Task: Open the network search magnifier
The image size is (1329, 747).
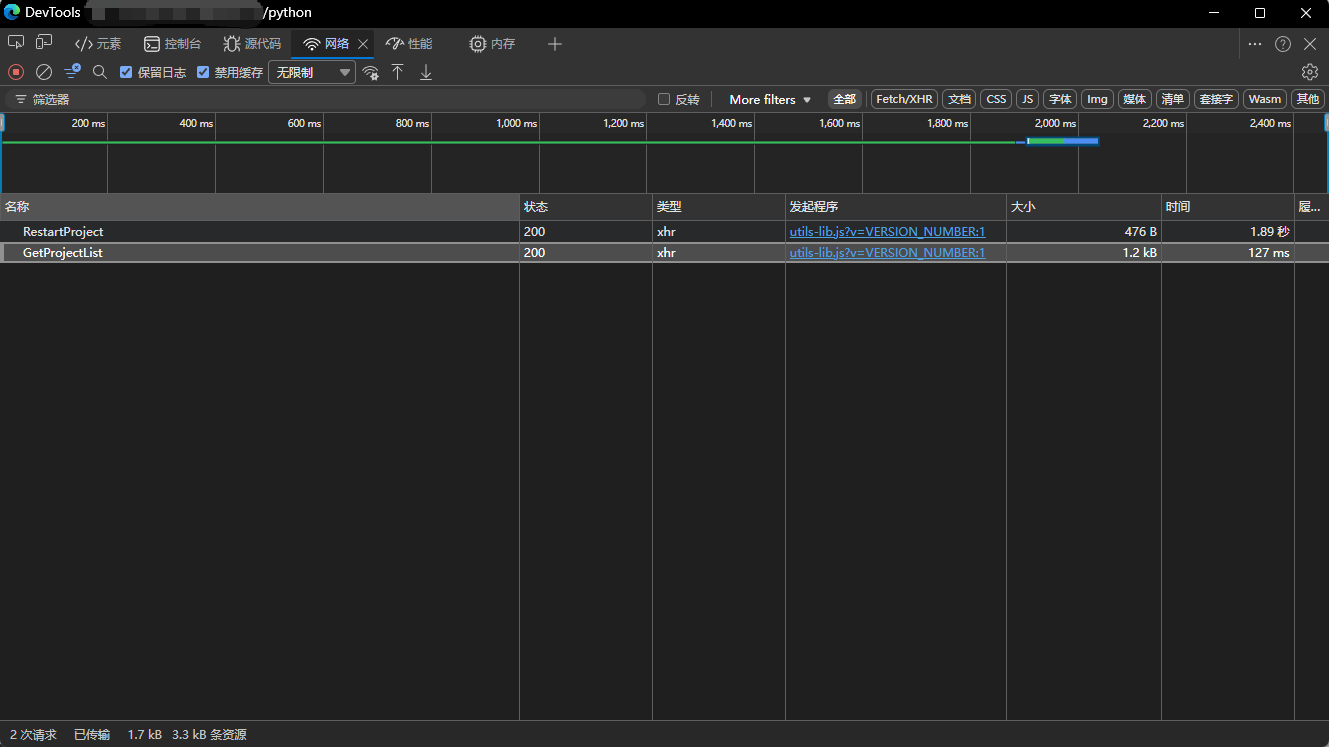Action: pos(100,72)
